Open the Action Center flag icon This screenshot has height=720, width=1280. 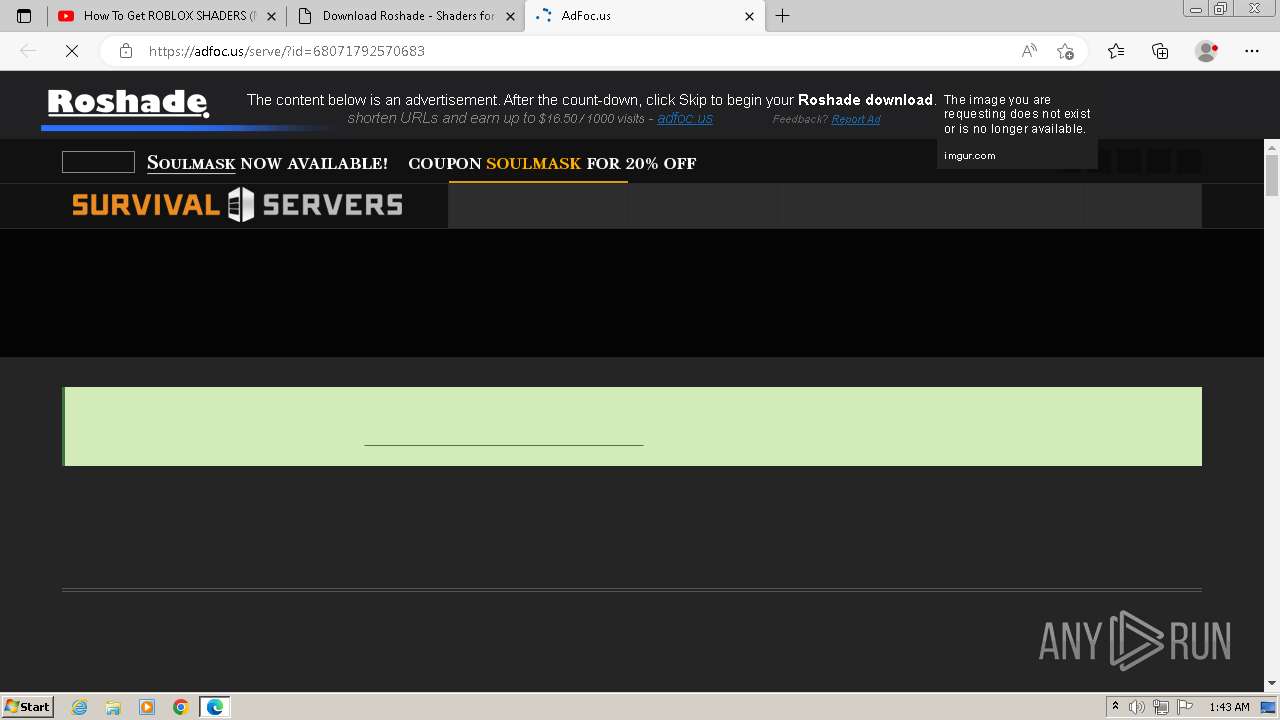click(x=1184, y=707)
